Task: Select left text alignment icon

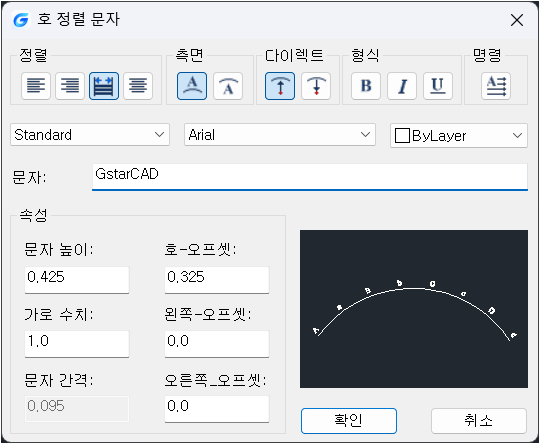Action: tap(36, 86)
